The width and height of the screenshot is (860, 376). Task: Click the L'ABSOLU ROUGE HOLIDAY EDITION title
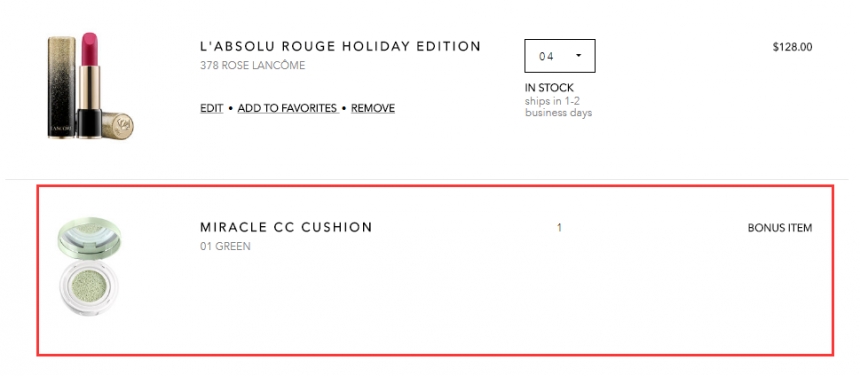[x=341, y=47]
